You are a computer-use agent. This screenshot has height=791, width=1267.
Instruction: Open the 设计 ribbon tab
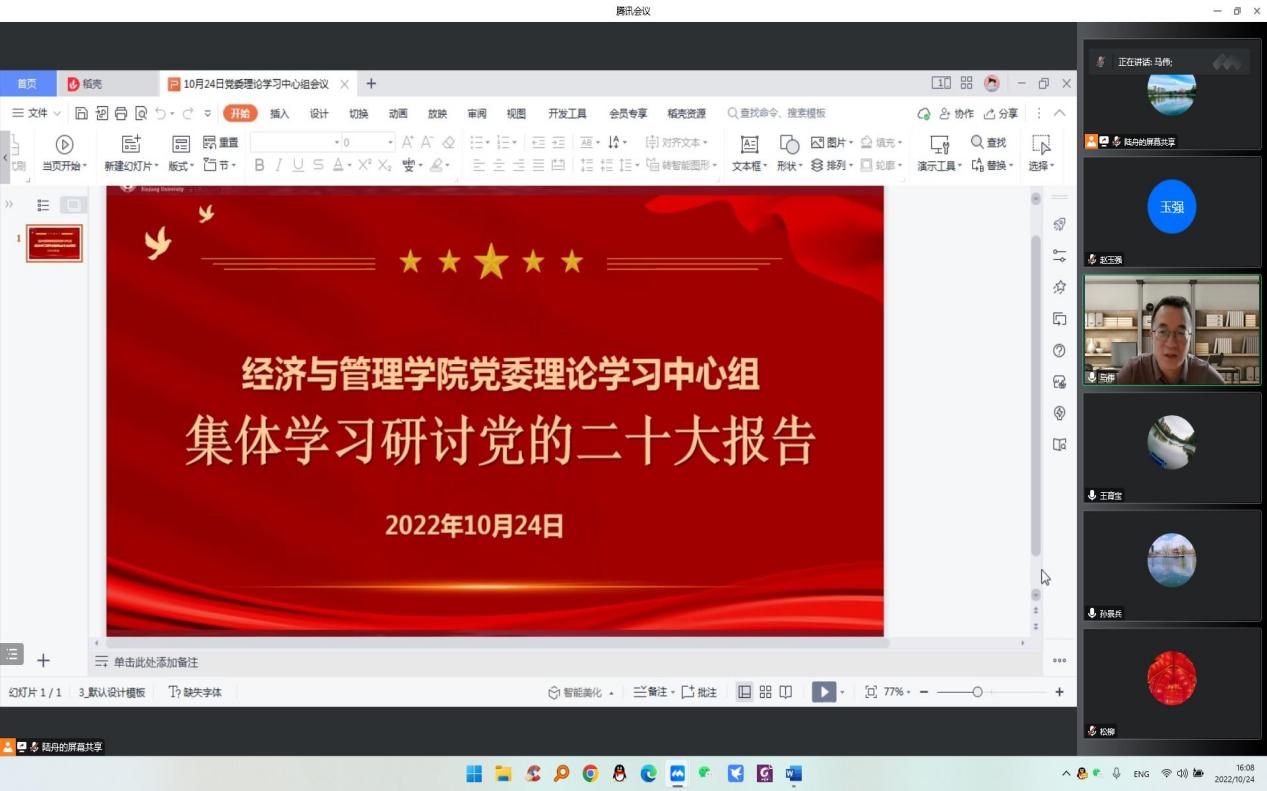click(319, 114)
